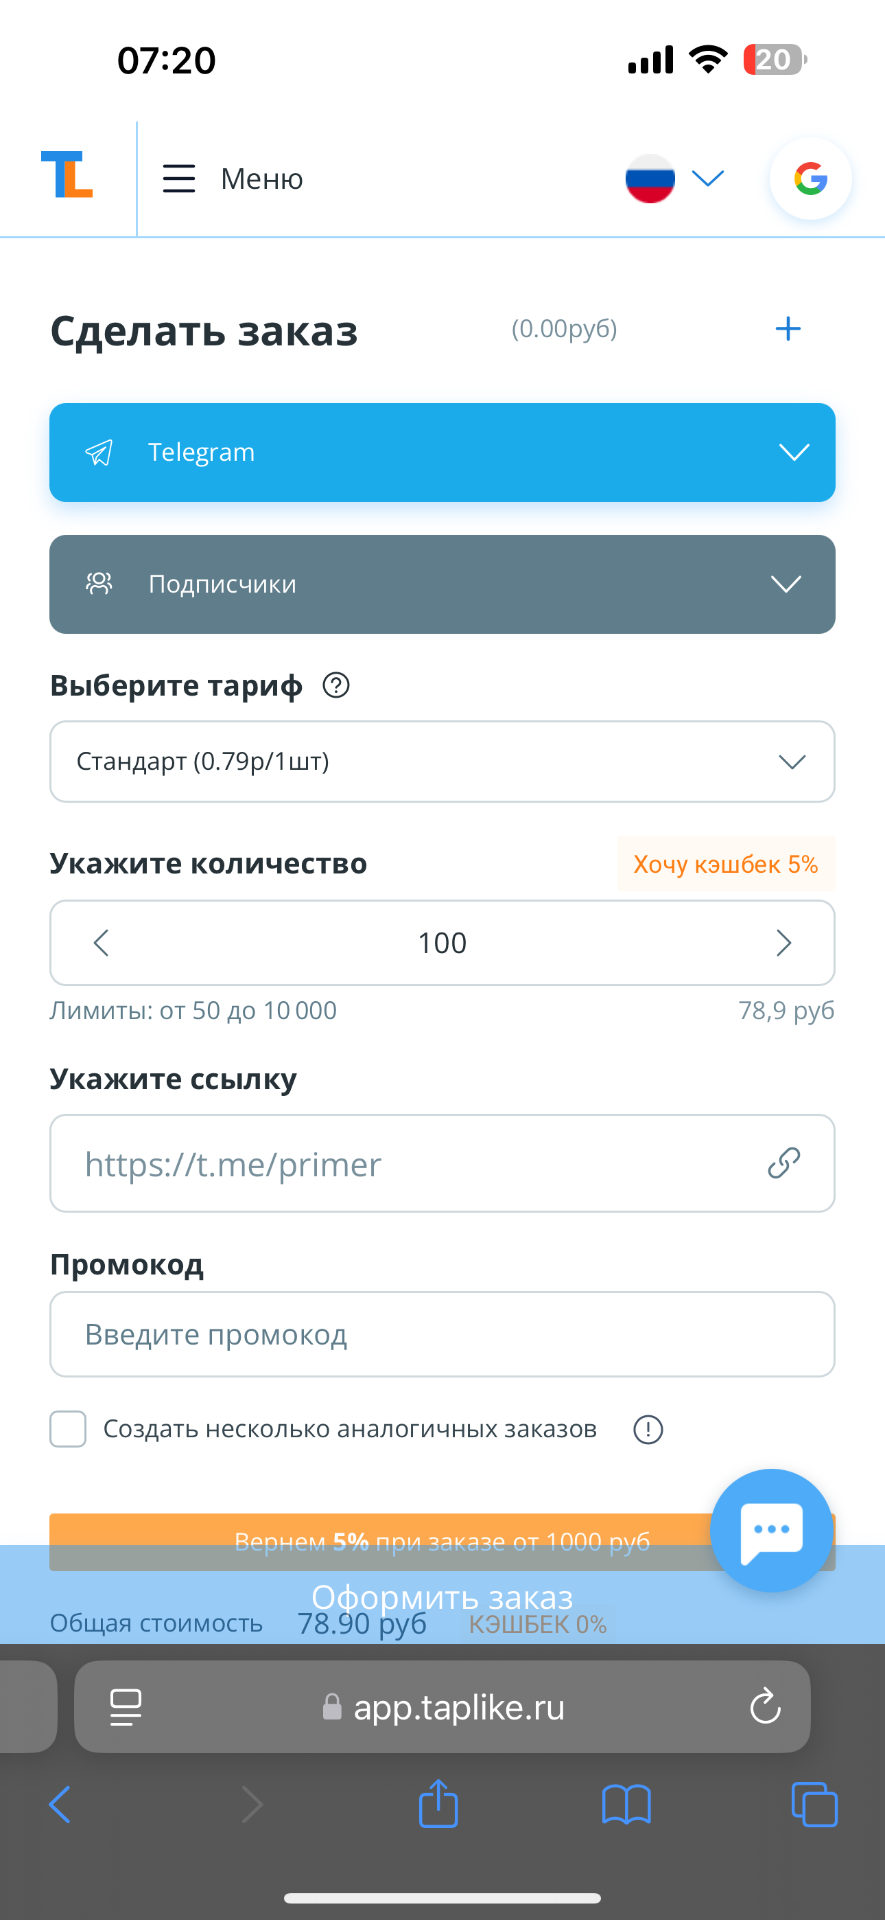Open the live chat bubble
Viewport: 885px width, 1920px height.
[x=771, y=1530]
